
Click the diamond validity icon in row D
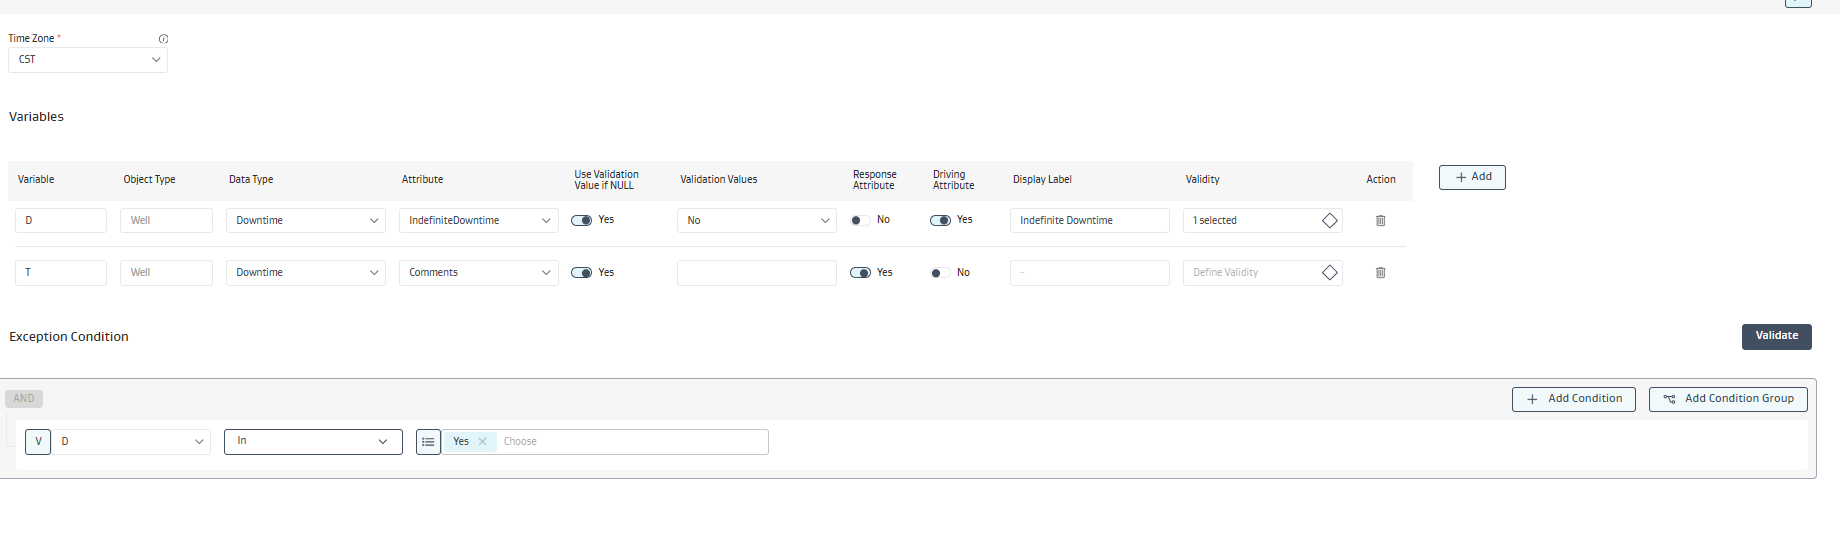(x=1329, y=221)
